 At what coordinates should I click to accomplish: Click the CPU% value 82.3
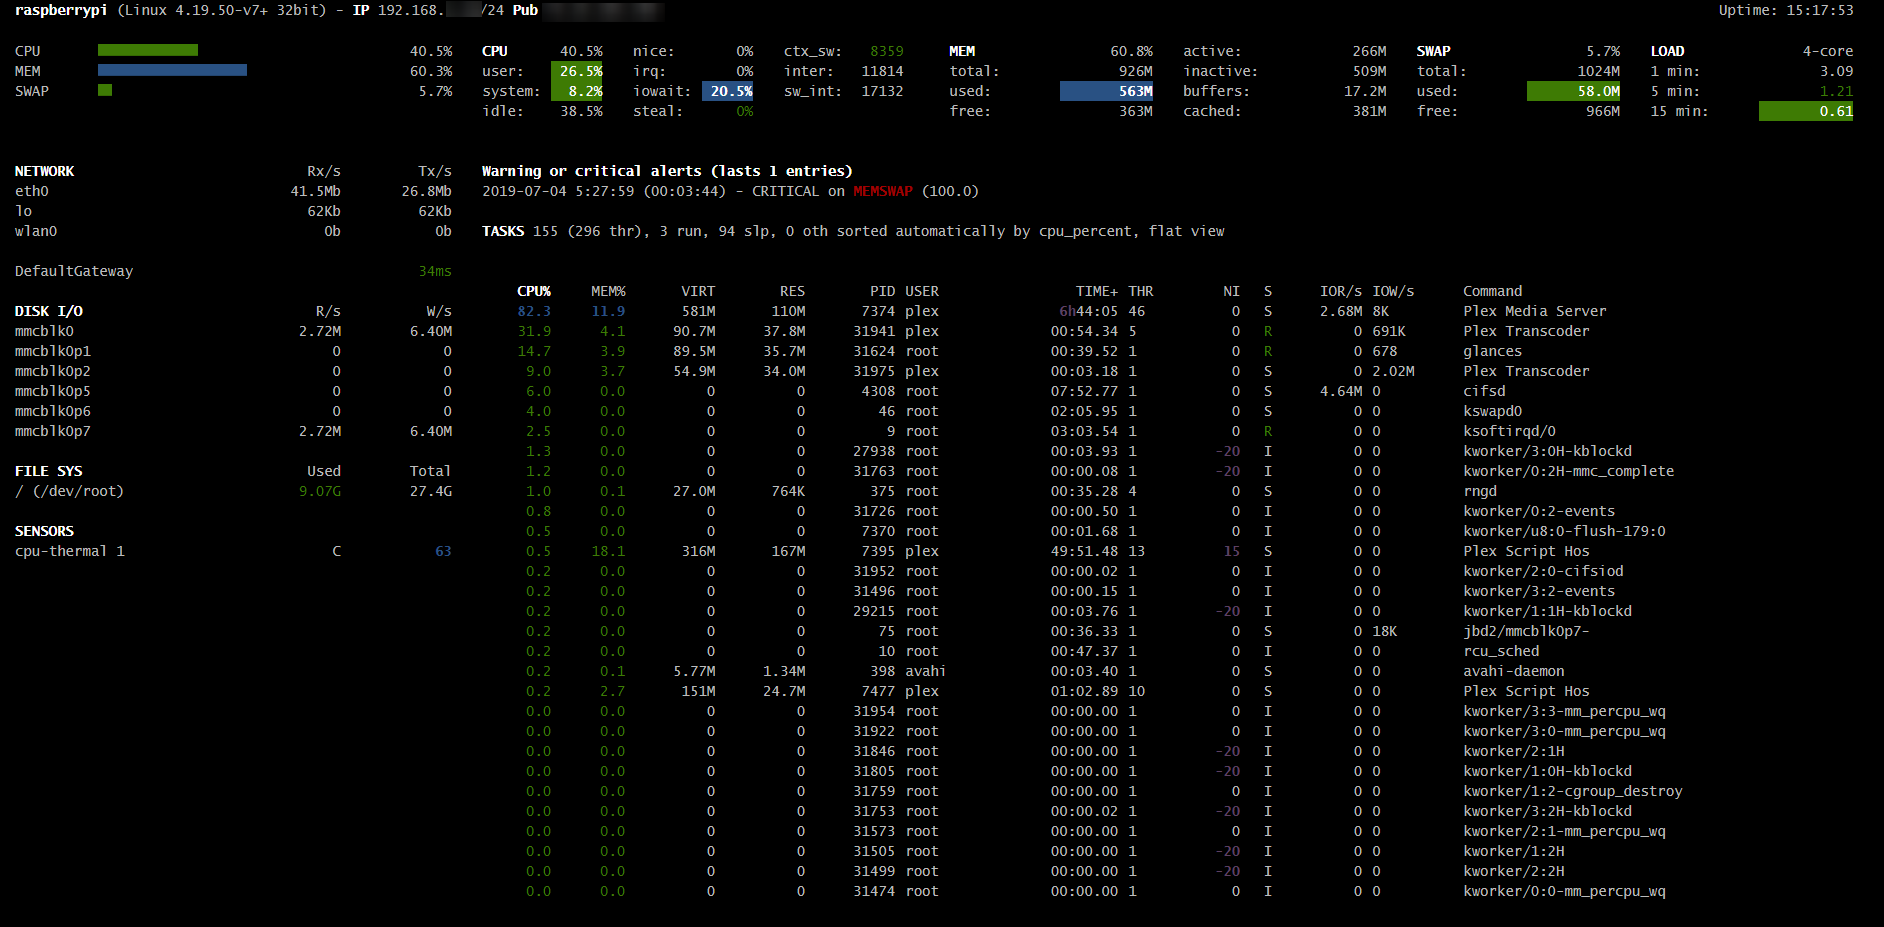[x=534, y=311]
